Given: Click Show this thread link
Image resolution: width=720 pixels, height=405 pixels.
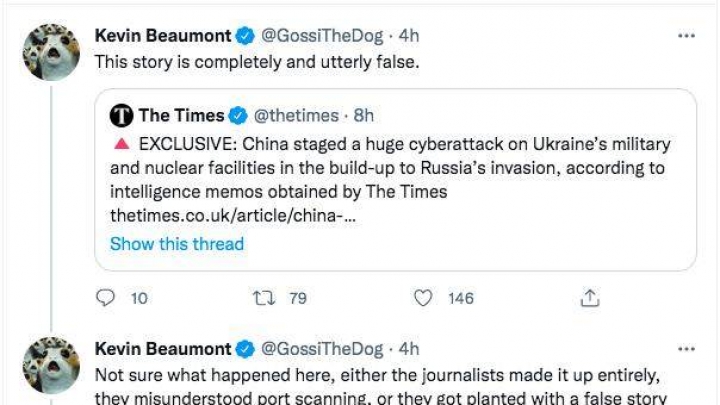Looking at the screenshot, I should pos(176,244).
